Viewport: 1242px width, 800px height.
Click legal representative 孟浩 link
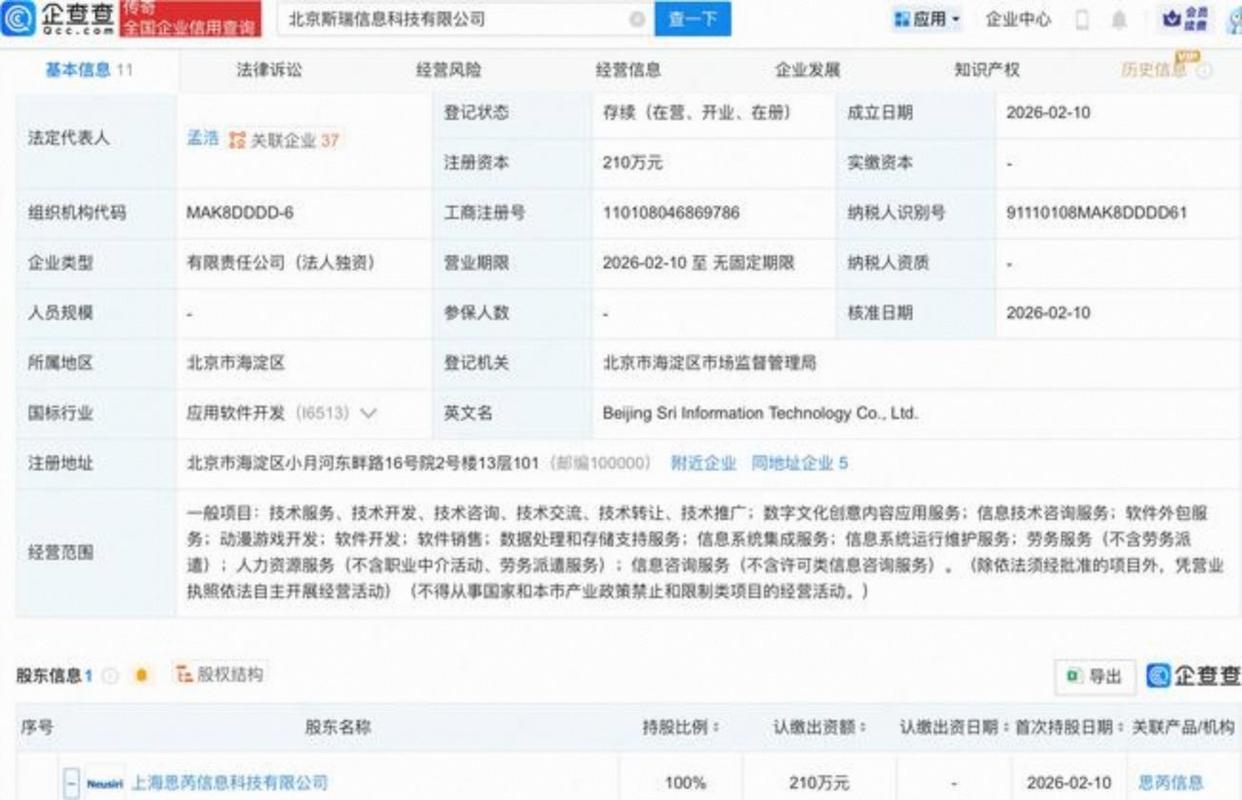point(203,139)
